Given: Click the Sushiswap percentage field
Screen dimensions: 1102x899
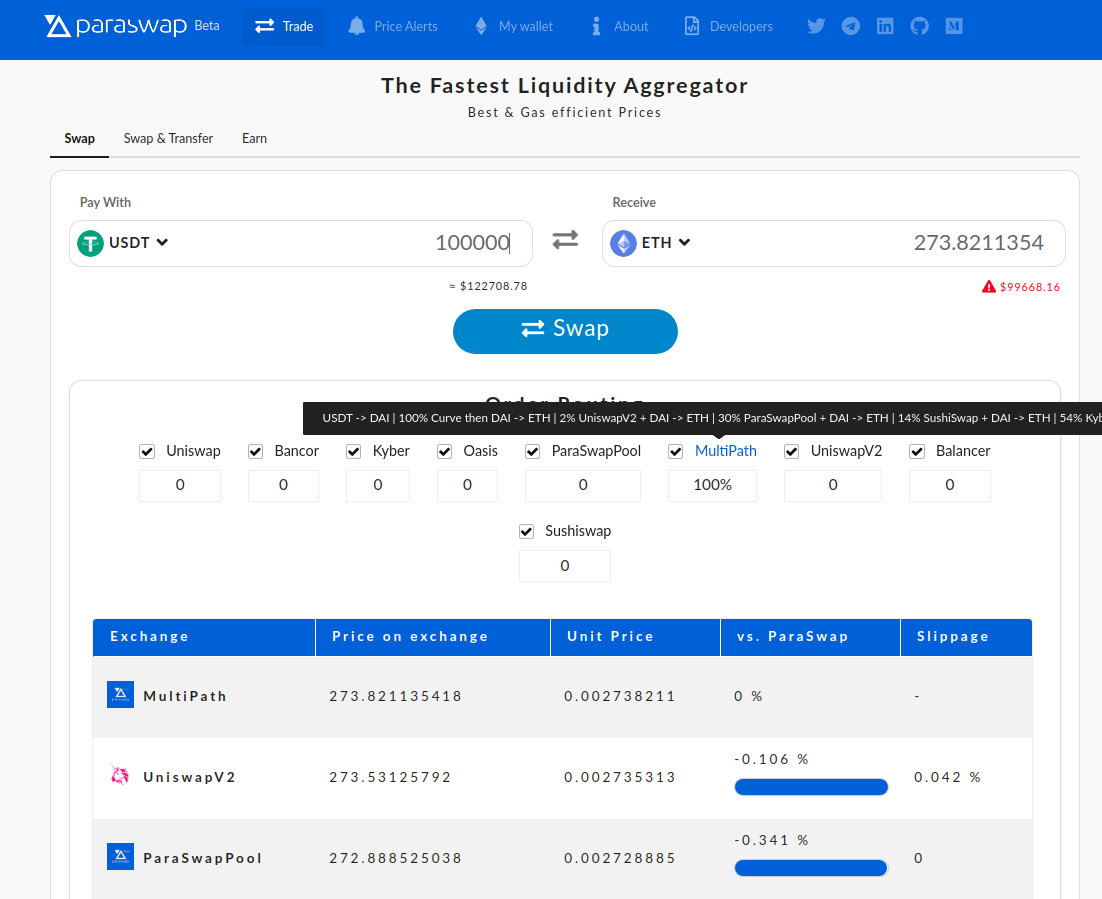Looking at the screenshot, I should tap(564, 566).
